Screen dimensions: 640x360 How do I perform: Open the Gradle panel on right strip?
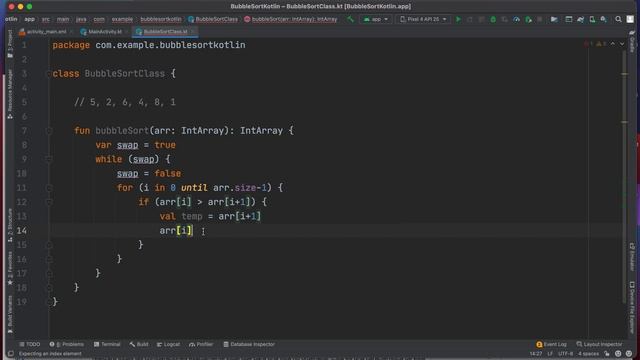632,41
